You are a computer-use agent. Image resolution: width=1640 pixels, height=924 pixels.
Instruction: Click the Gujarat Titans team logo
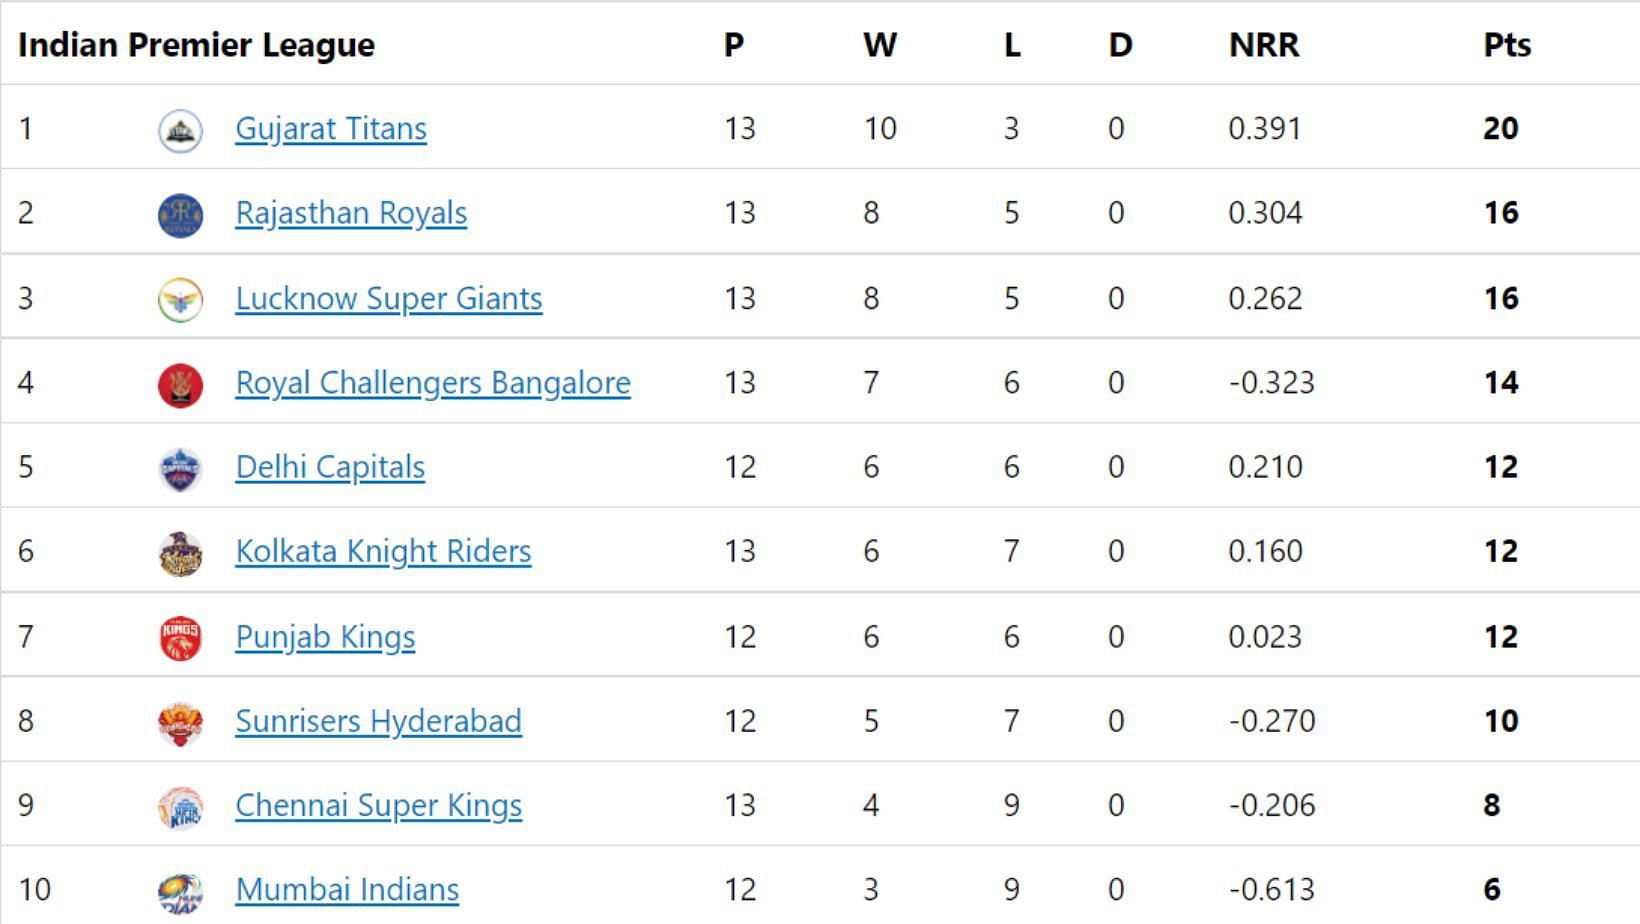coord(180,130)
